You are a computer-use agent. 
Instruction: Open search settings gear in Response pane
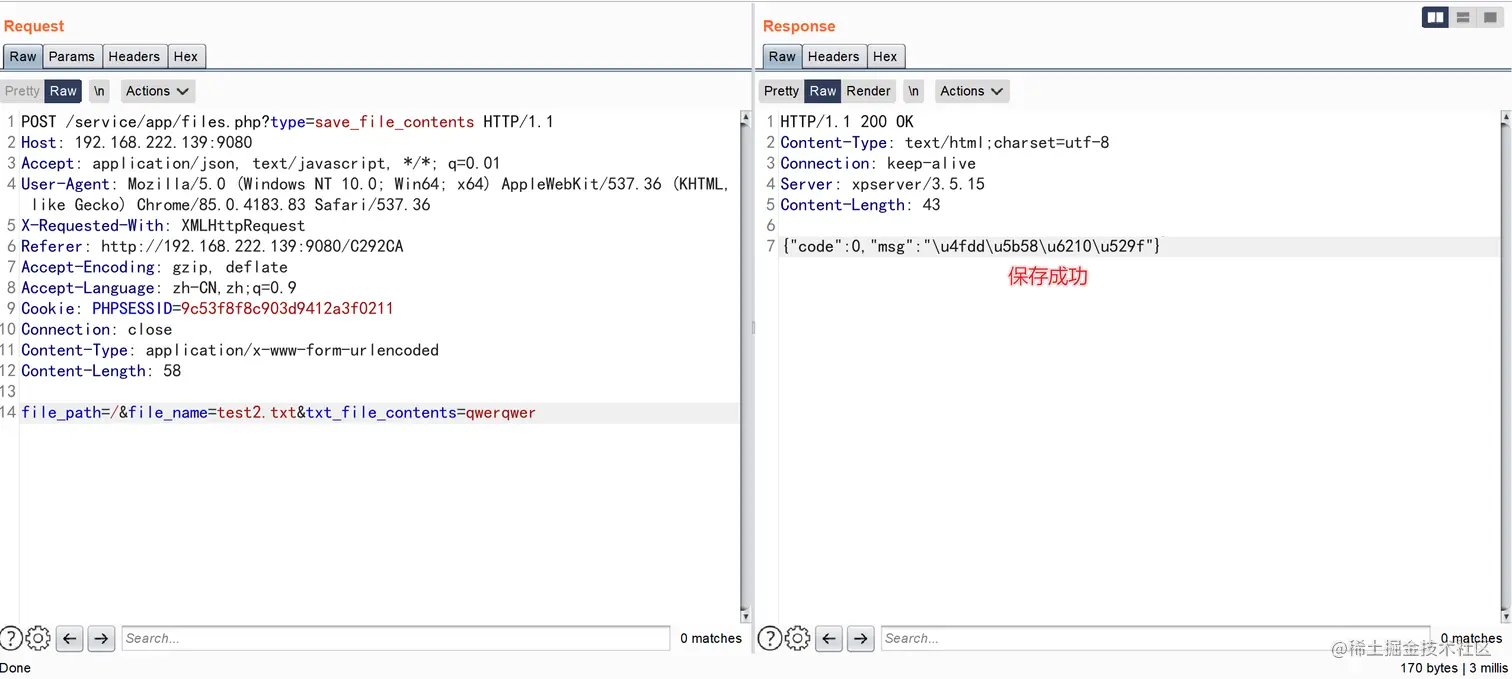coord(797,638)
